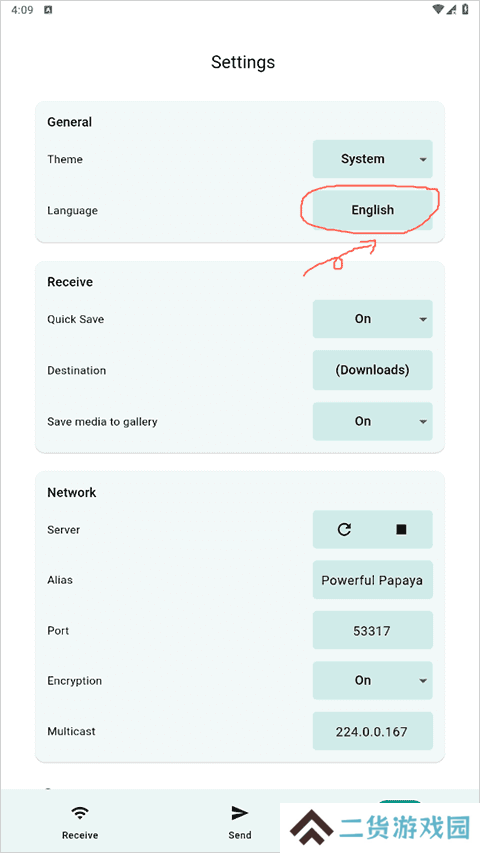Tap the time display in status bar
Screen dimensions: 480x853
coord(22,10)
